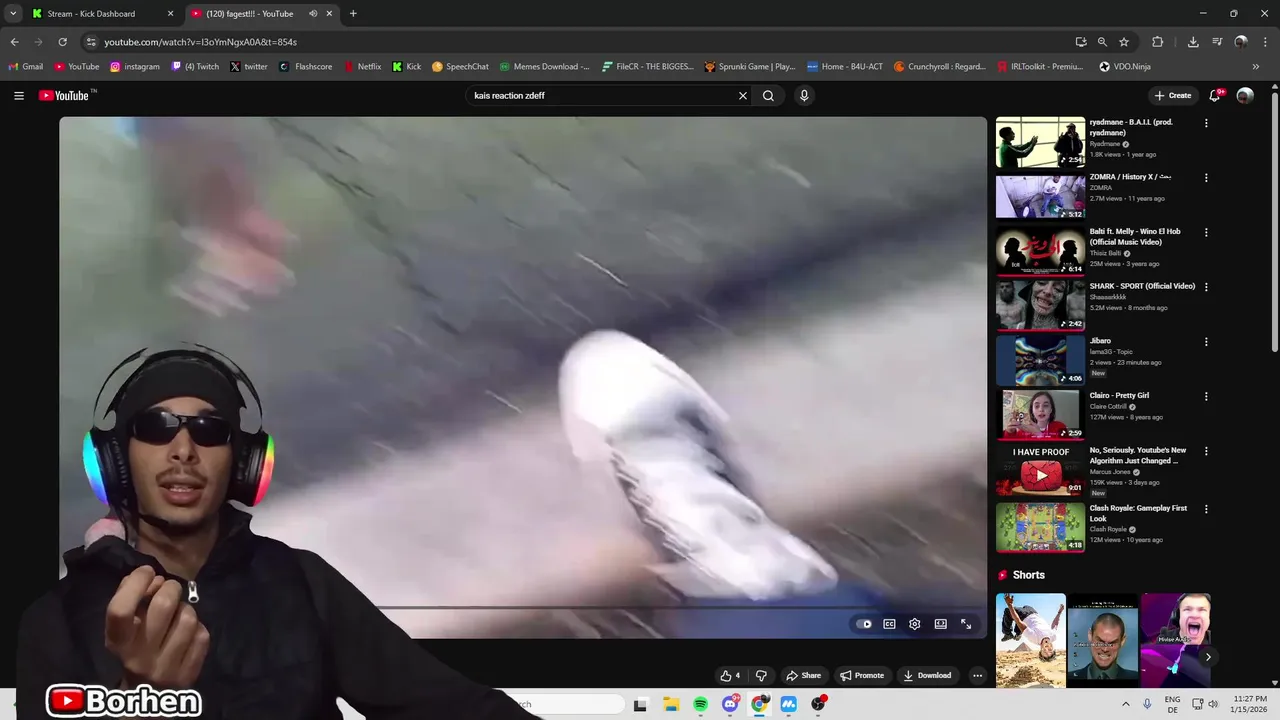Toggle closed captions CC button

[x=889, y=624]
